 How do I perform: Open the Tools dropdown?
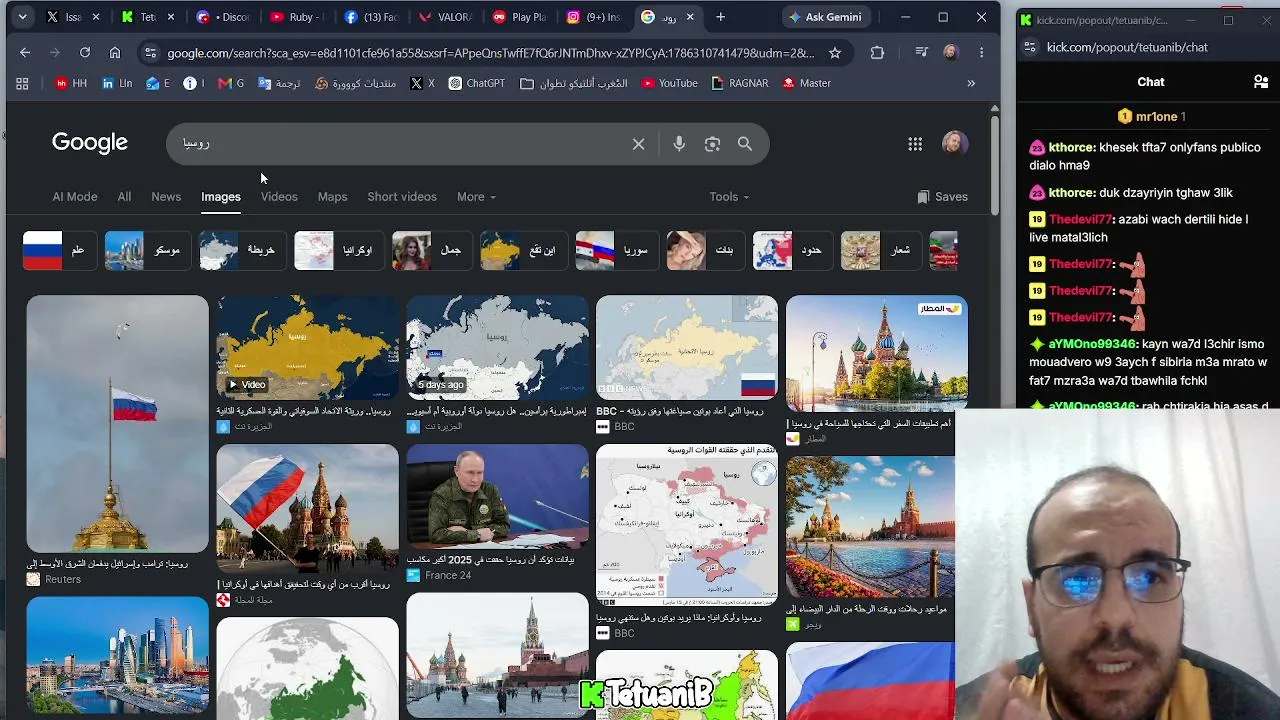(729, 197)
